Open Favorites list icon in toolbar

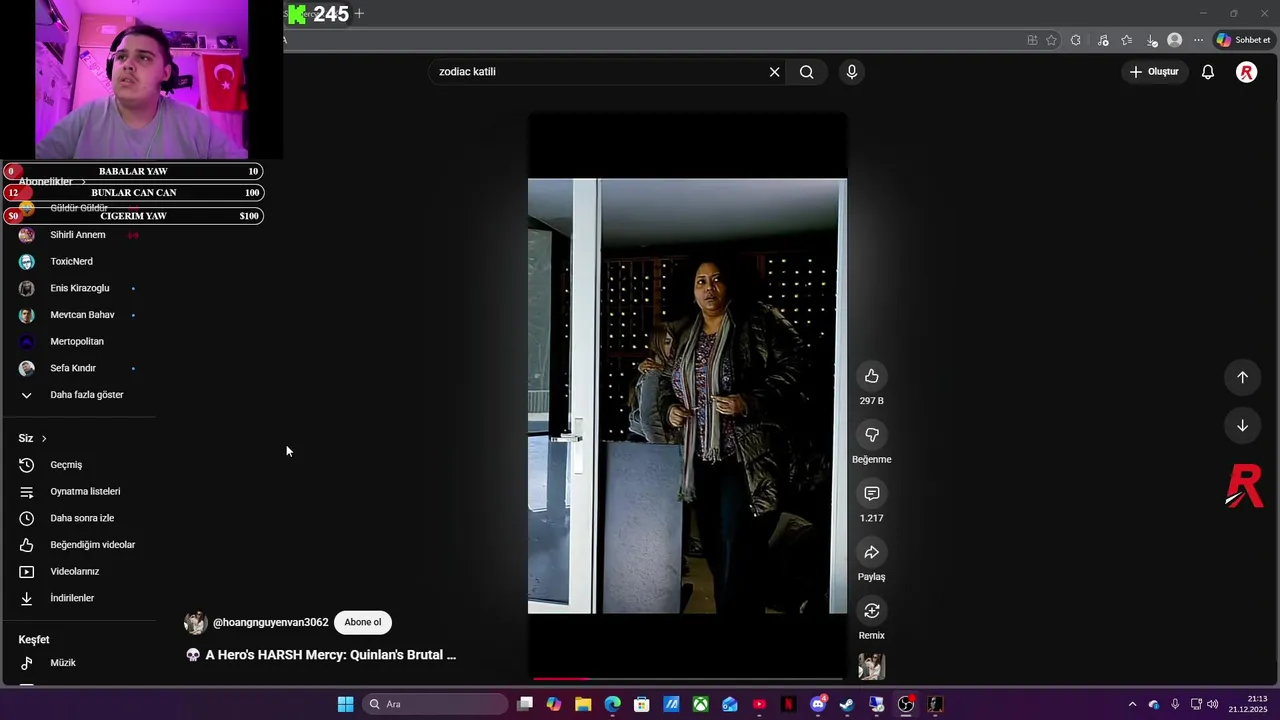1127,40
